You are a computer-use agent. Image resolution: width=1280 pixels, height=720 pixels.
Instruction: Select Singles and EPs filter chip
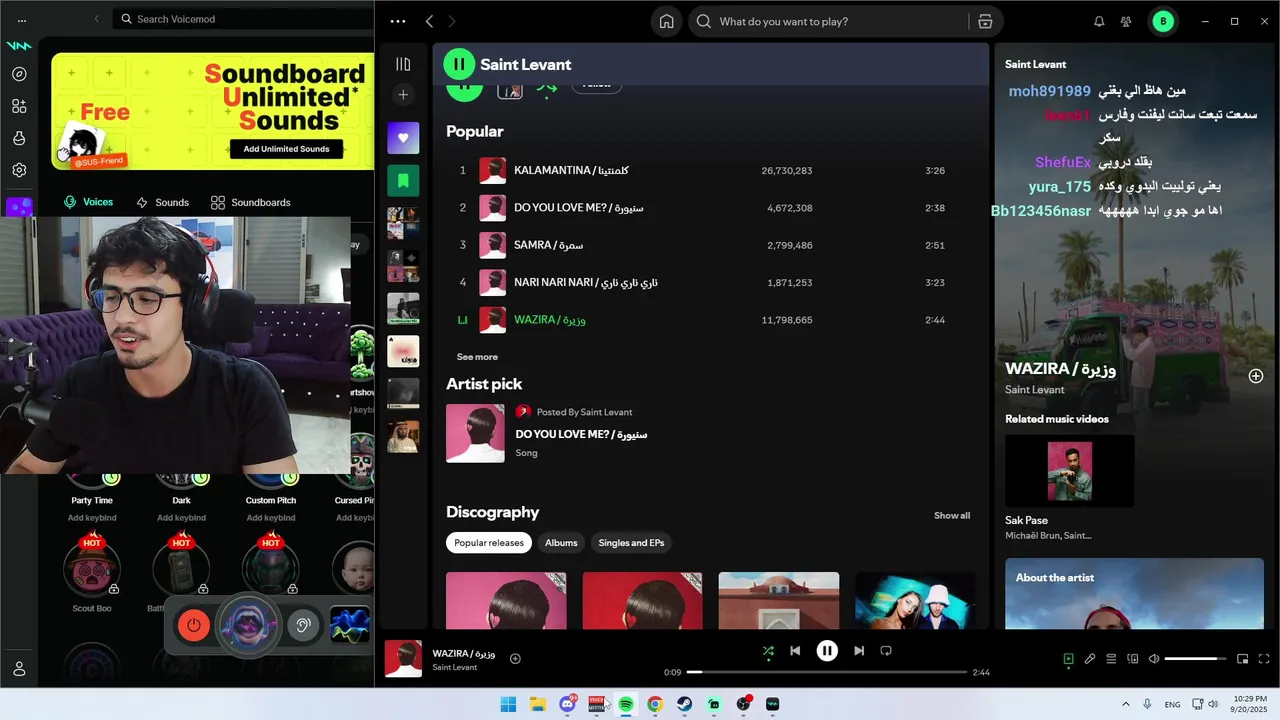(x=631, y=543)
